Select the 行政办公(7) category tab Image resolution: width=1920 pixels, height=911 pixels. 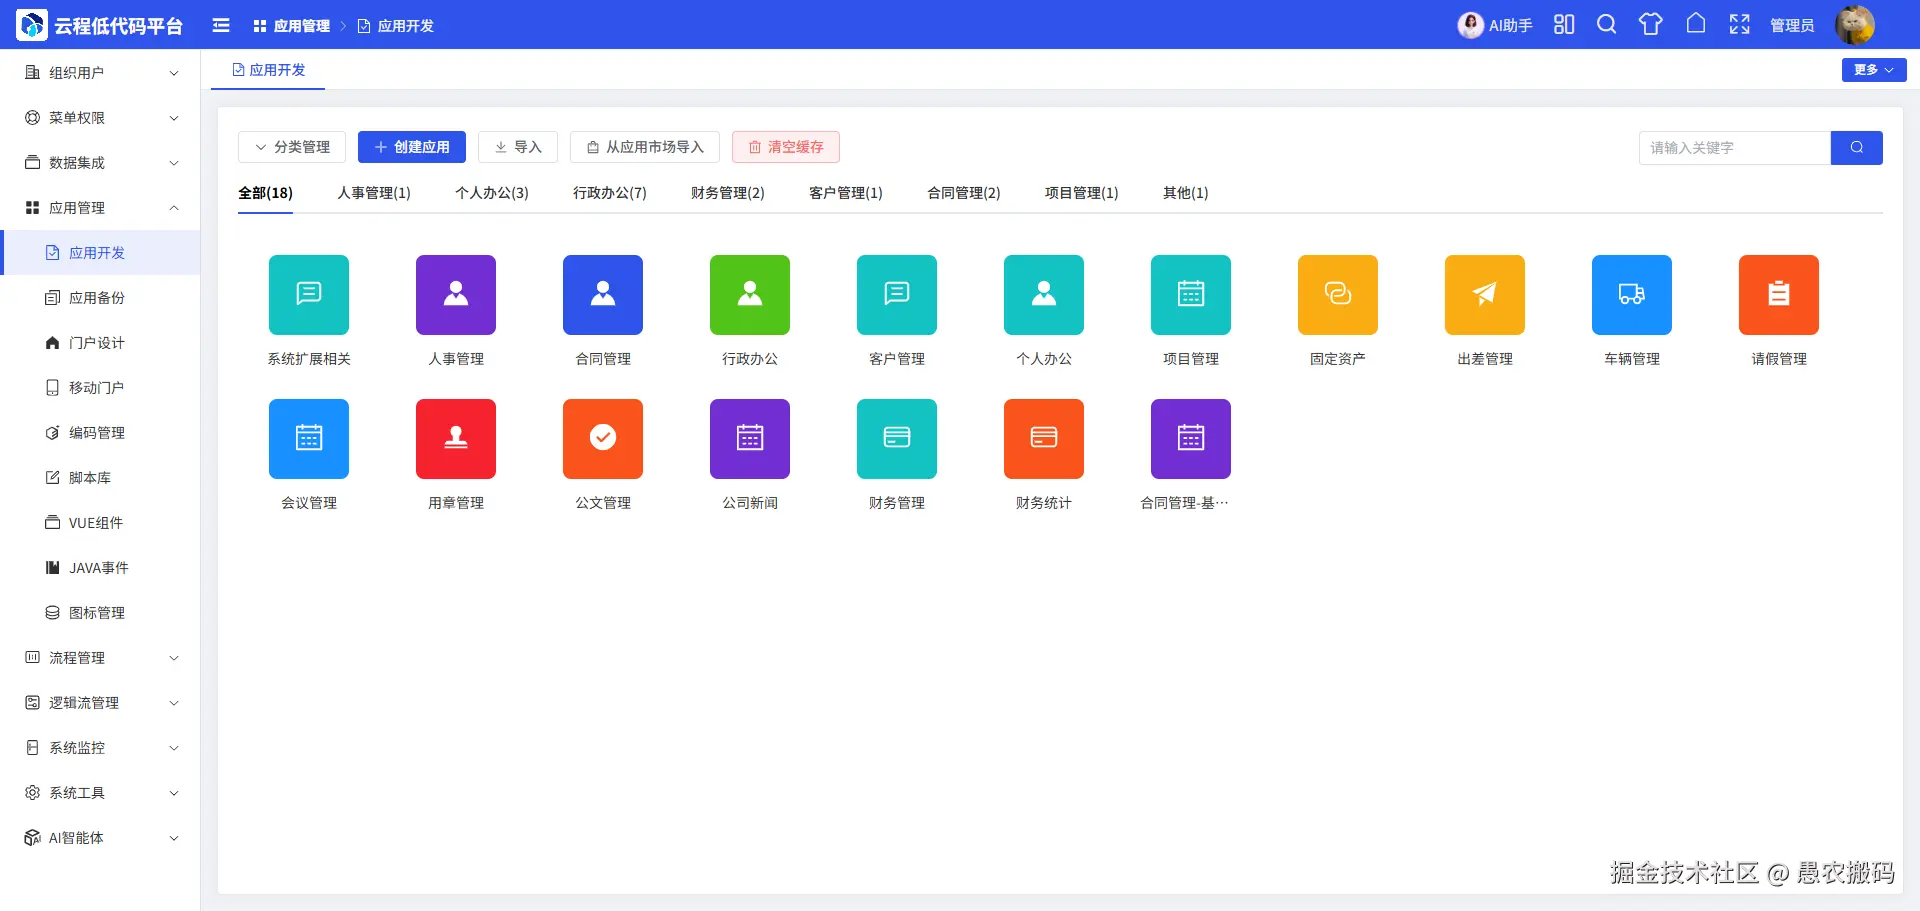610,193
